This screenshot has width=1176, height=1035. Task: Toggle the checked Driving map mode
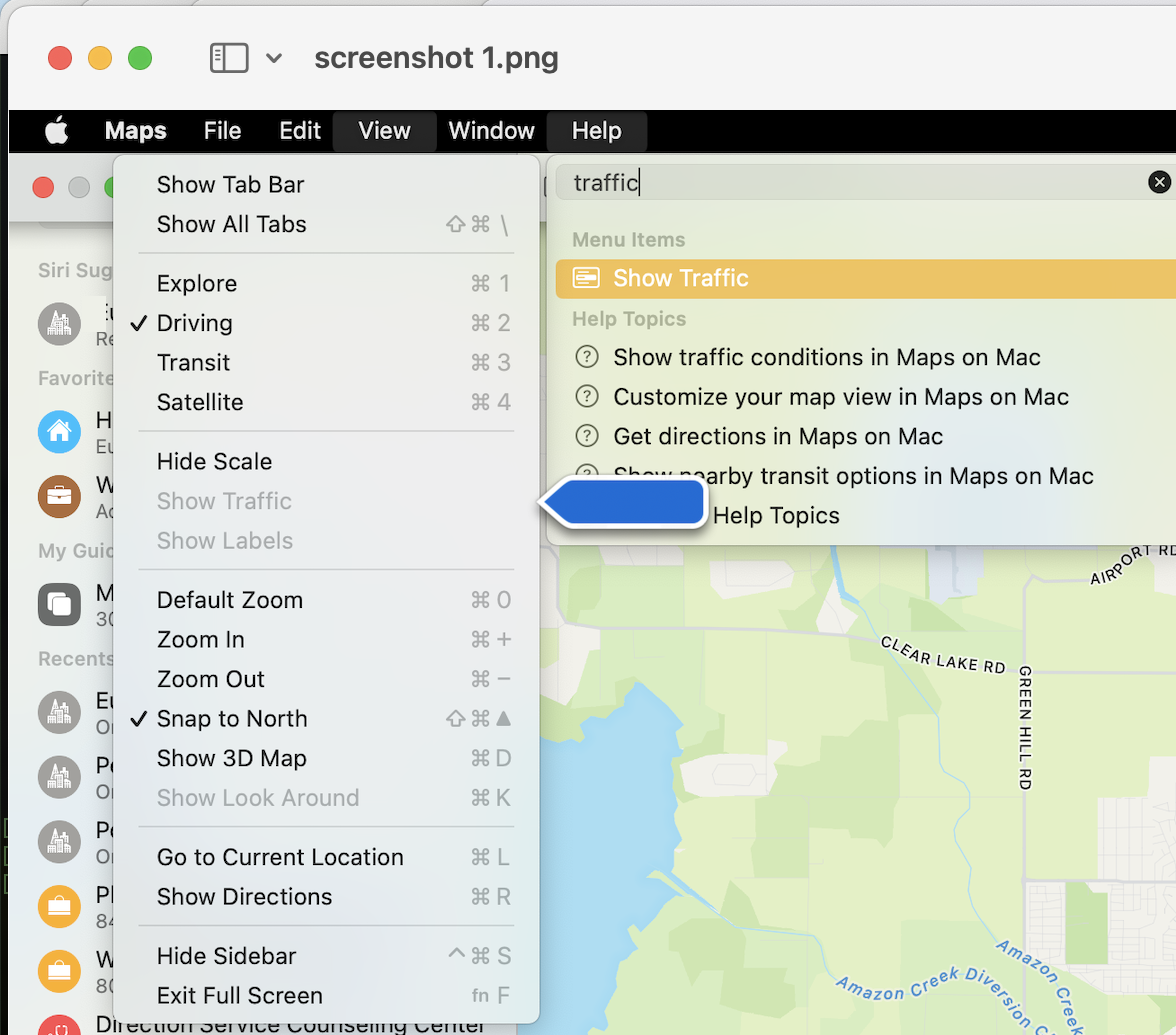(326, 323)
